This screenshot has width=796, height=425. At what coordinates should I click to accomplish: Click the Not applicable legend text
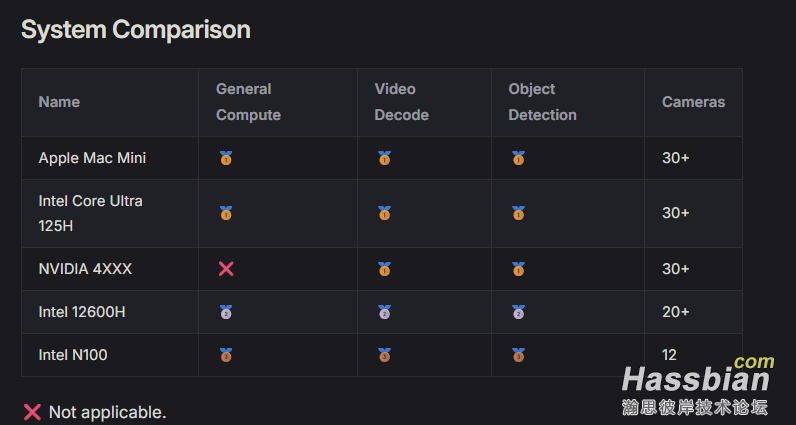click(108, 412)
